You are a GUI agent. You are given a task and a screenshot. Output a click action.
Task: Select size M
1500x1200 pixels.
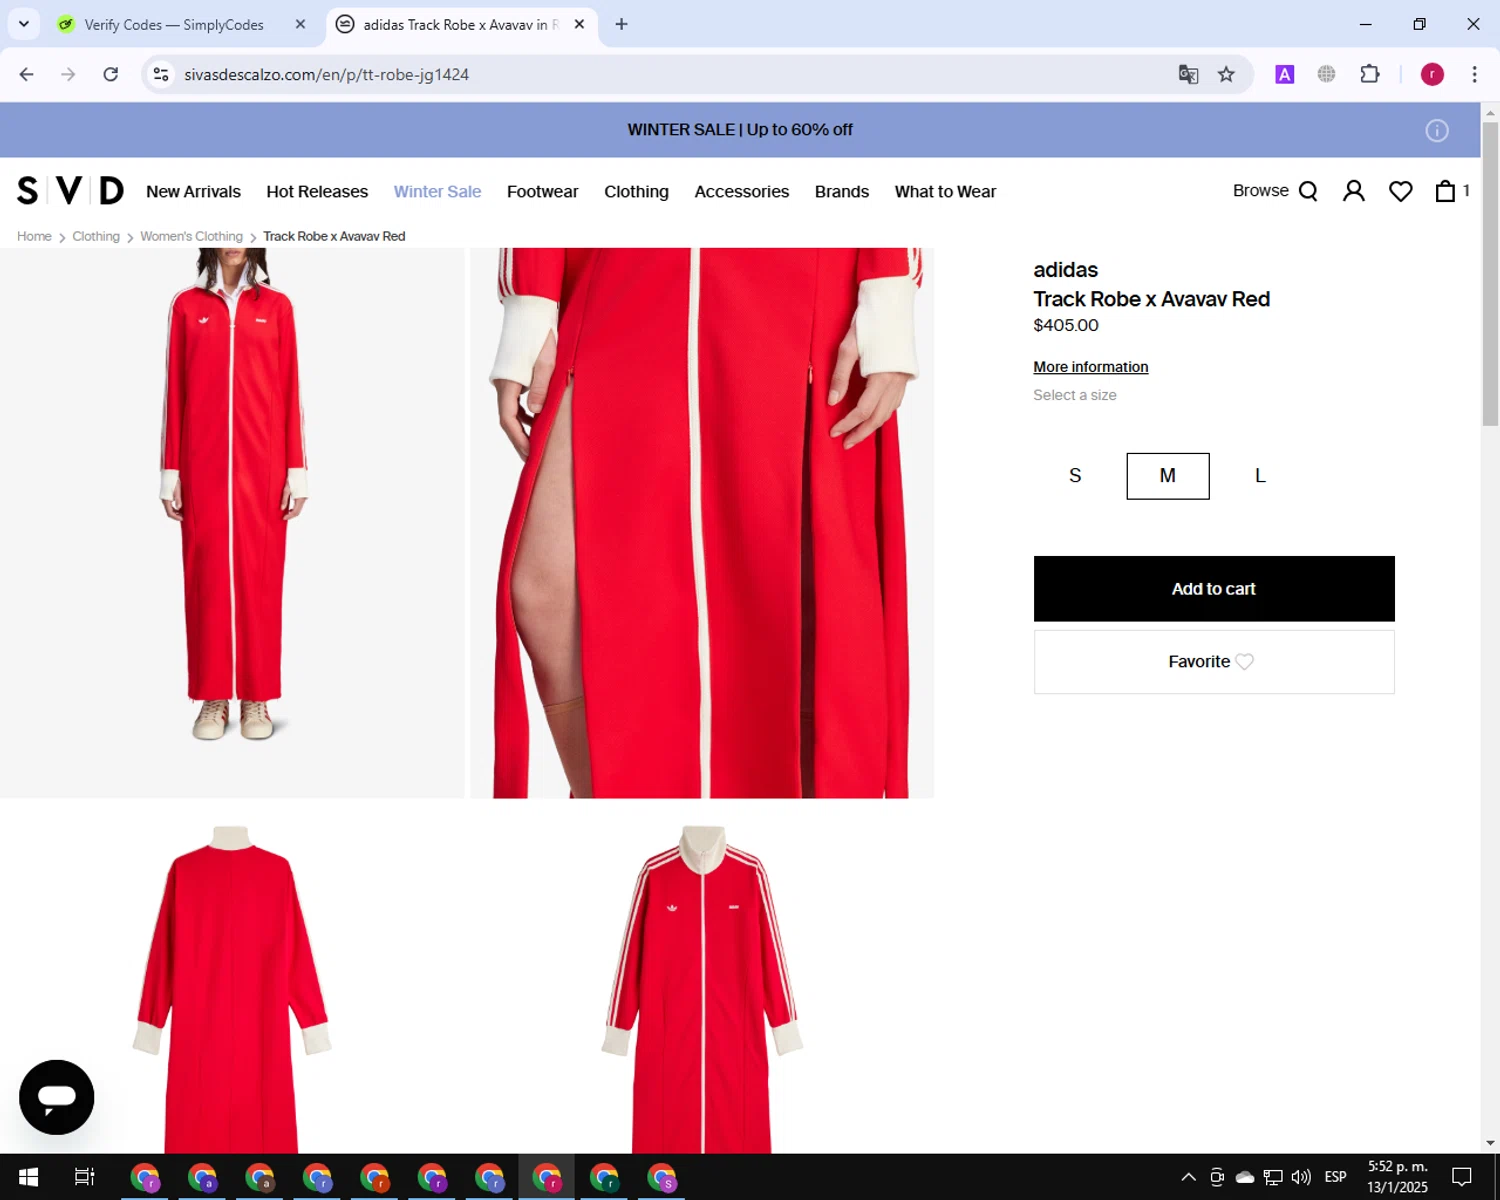click(x=1168, y=476)
